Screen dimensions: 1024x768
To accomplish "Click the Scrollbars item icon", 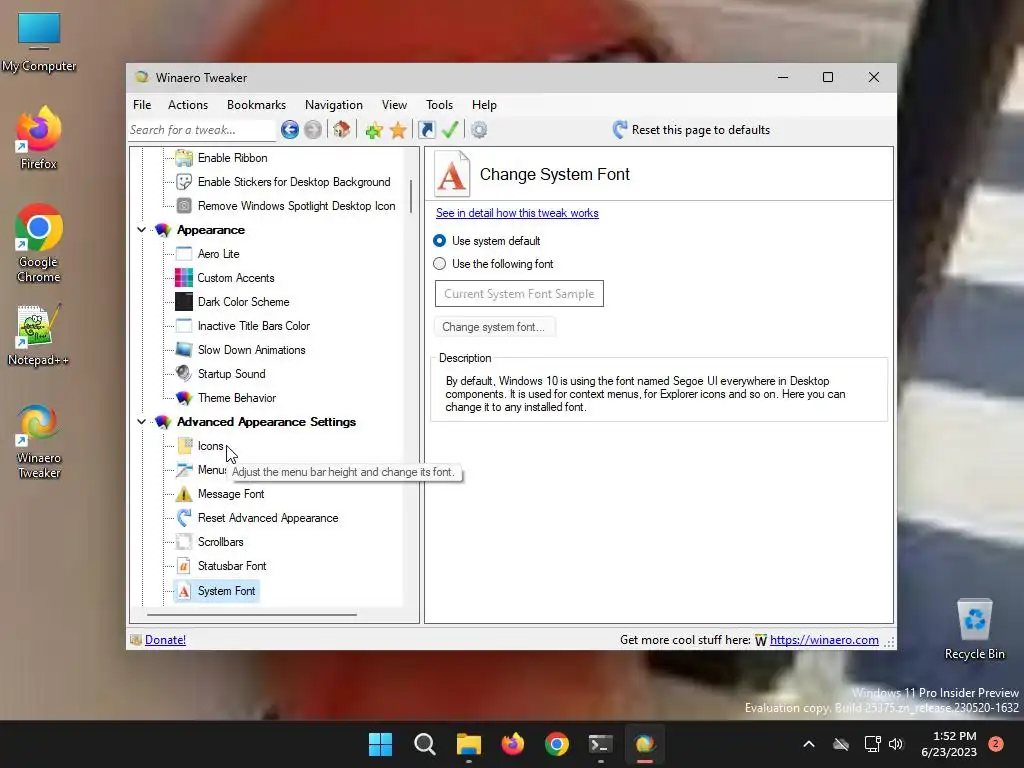I will pos(184,542).
